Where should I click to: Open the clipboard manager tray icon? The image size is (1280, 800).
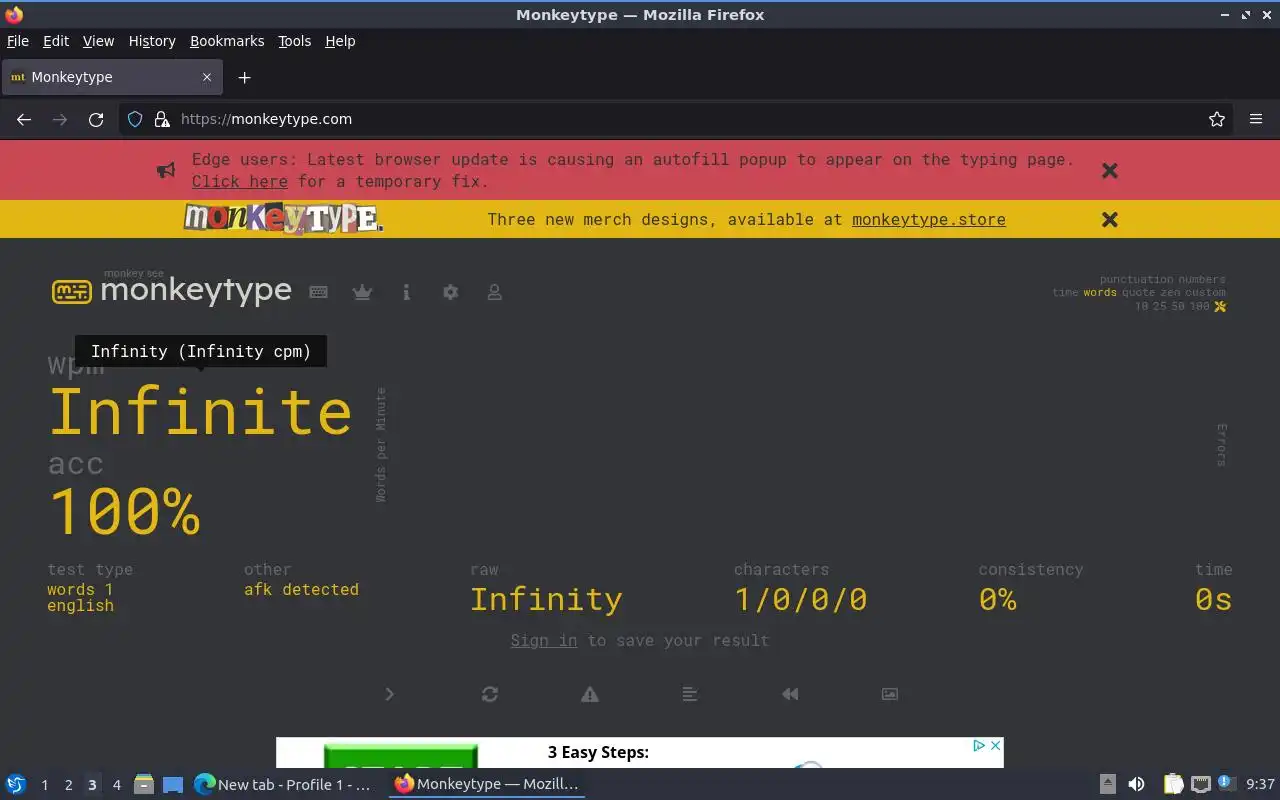pos(1173,785)
